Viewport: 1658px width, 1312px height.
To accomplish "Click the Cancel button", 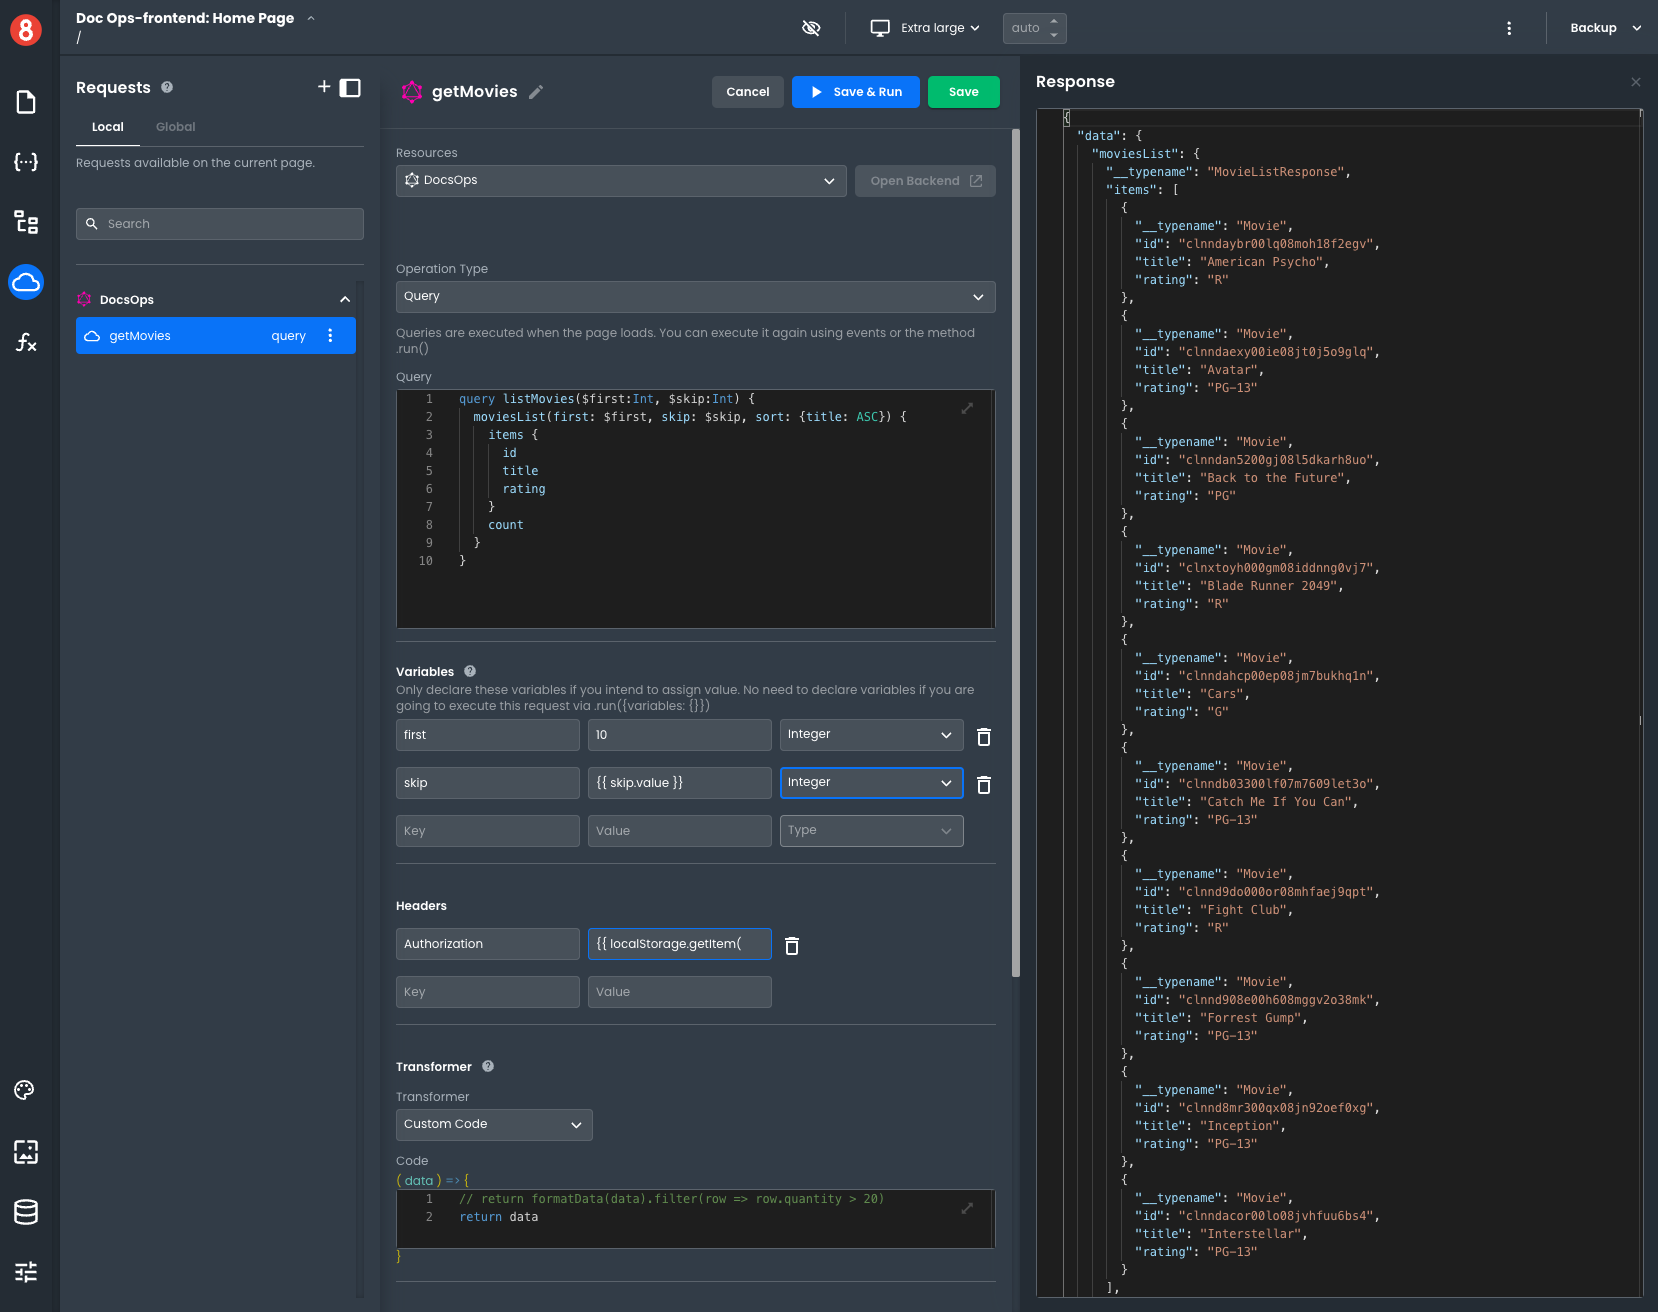I will coord(747,92).
